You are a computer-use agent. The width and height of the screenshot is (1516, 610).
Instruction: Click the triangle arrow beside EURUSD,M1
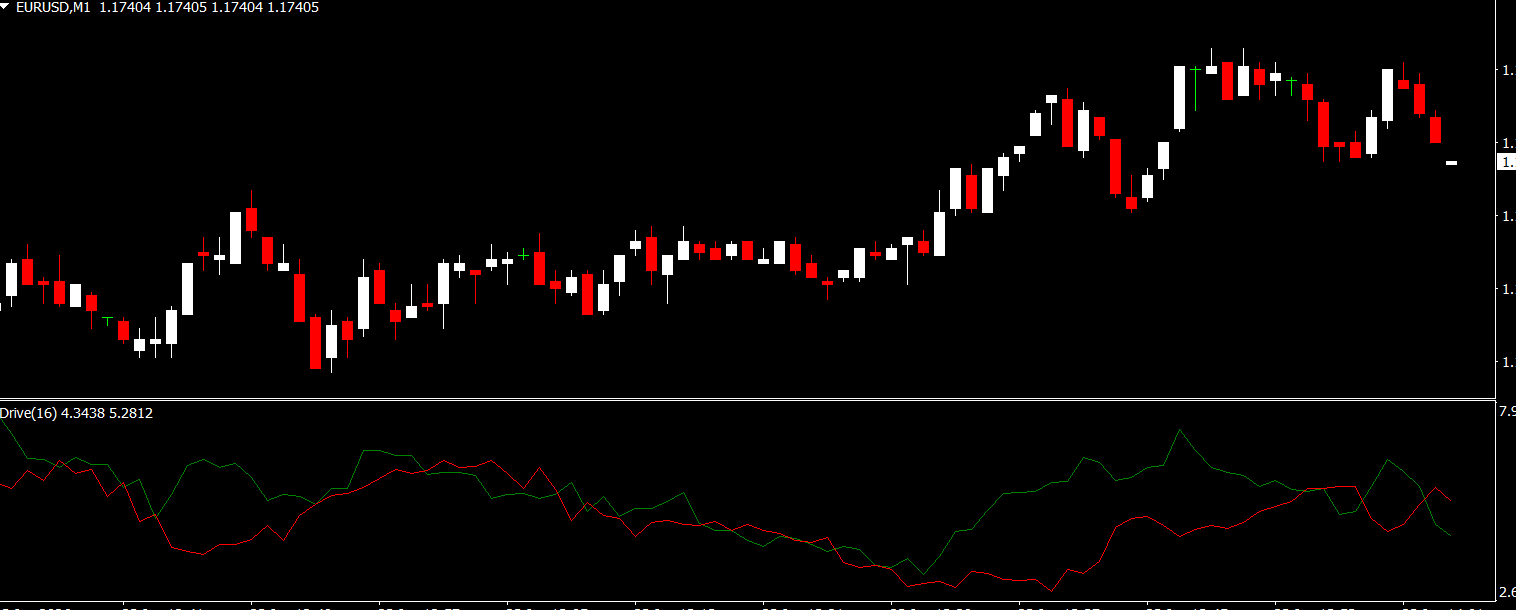[7, 7]
